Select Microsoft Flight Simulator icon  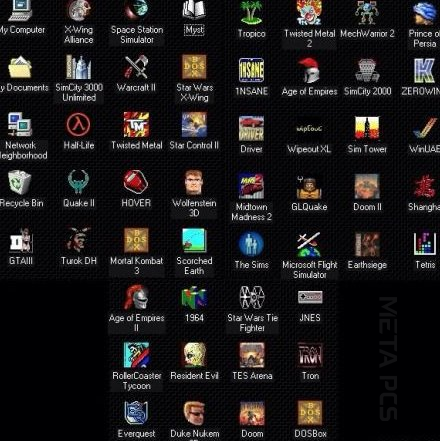[x=309, y=244]
